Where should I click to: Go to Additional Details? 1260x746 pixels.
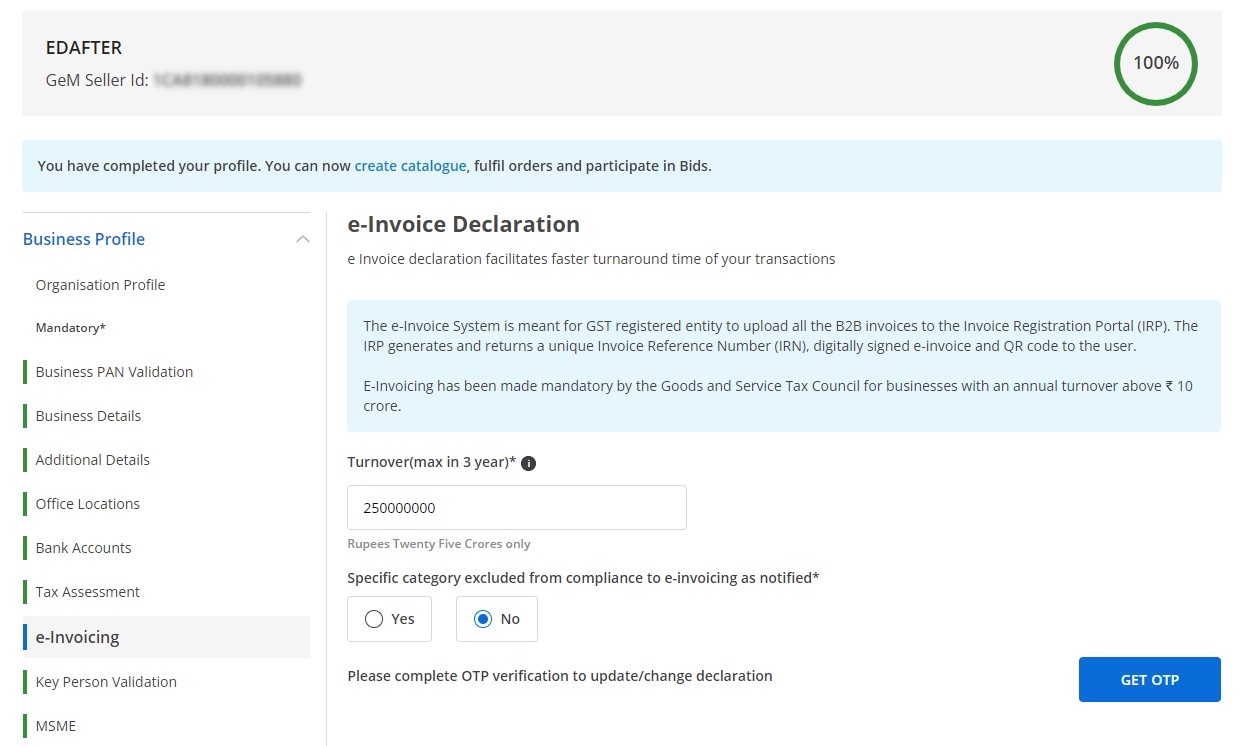tap(92, 459)
